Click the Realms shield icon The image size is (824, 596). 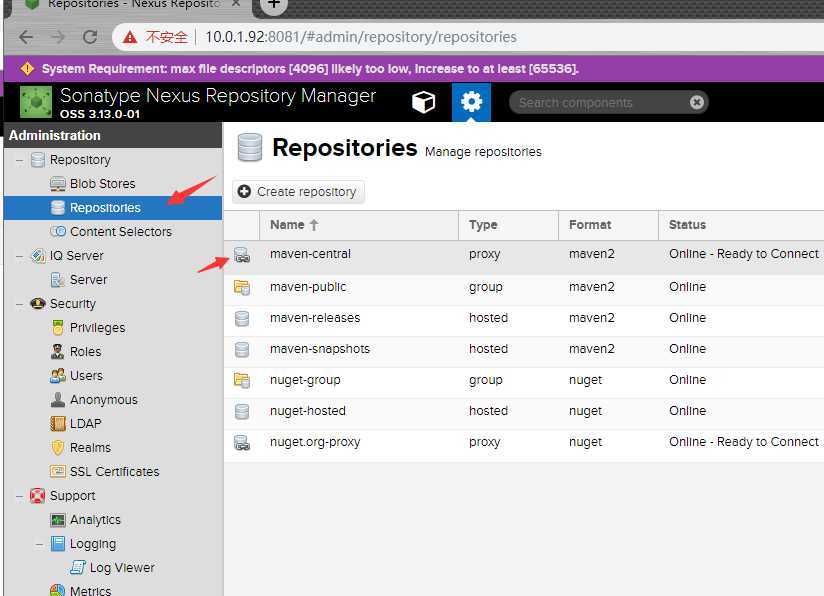click(58, 447)
